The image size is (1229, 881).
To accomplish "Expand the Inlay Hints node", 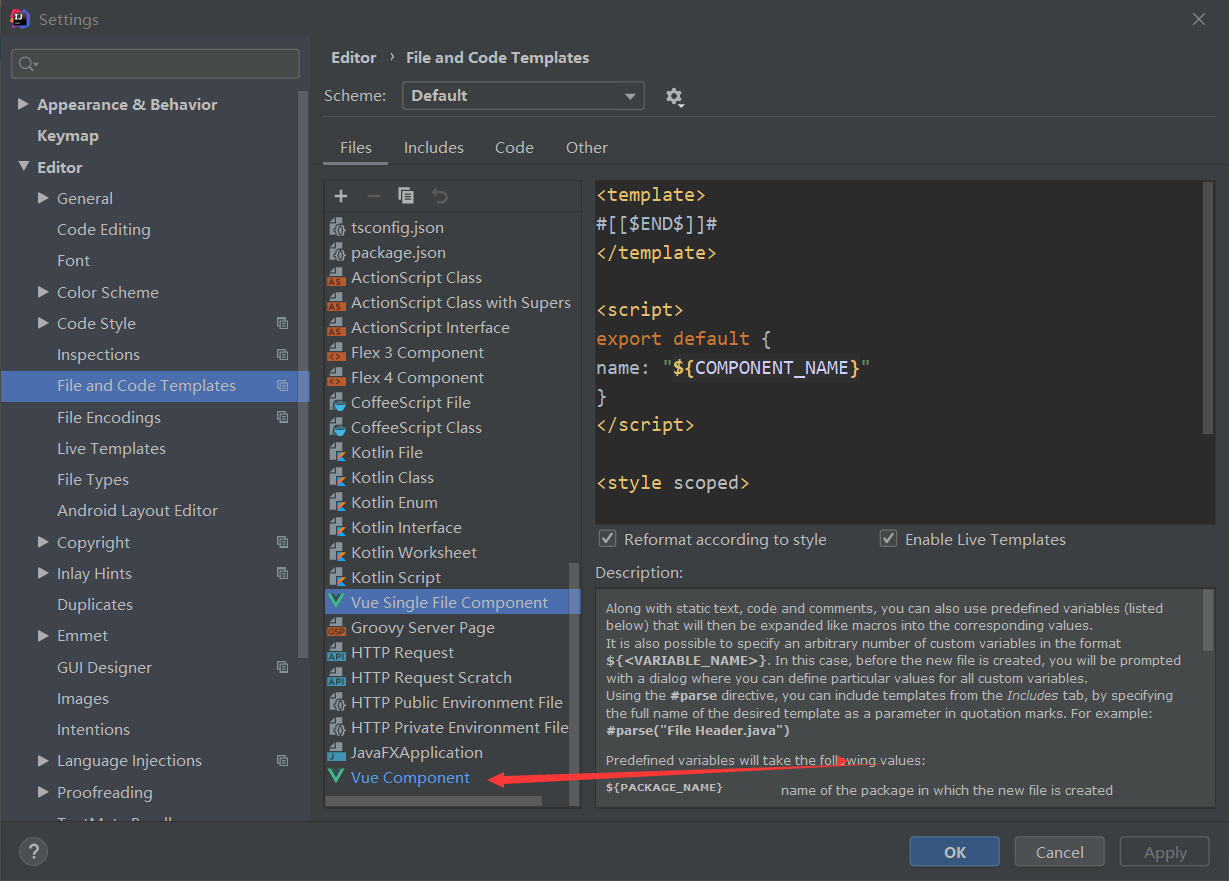I will coord(43,573).
